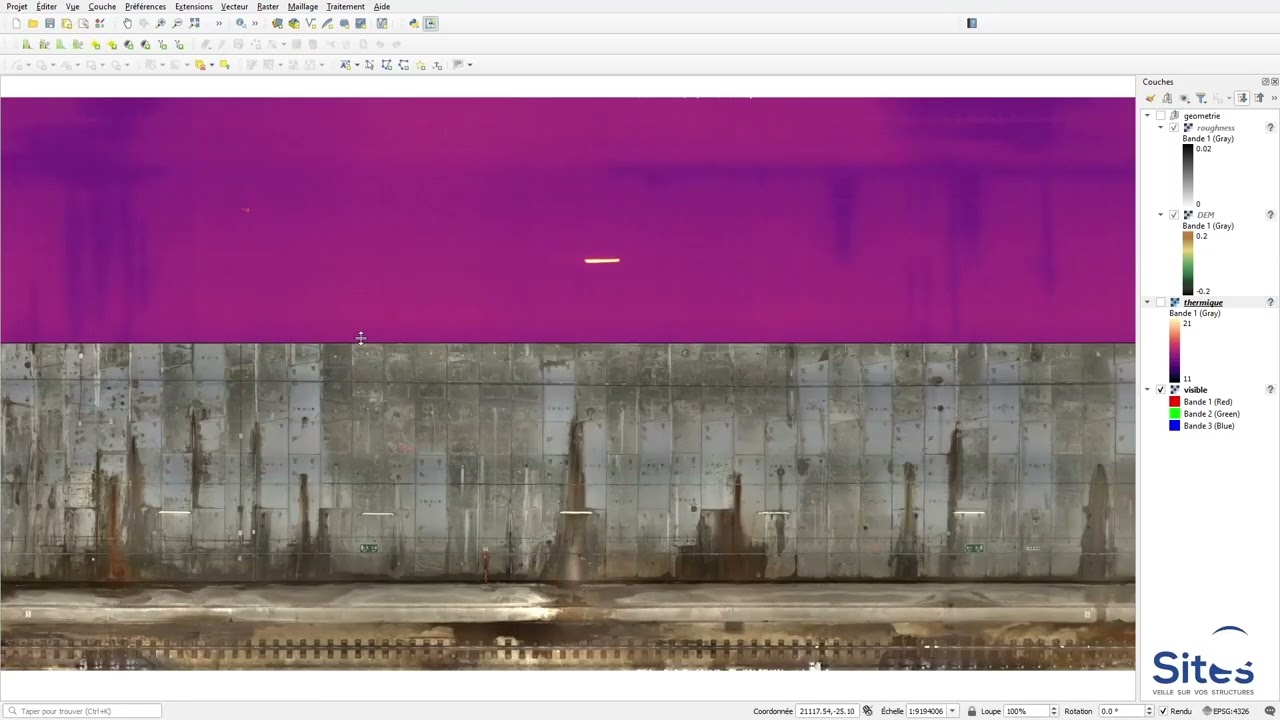The width and height of the screenshot is (1280, 720).
Task: Click the EPSG:4326 projection button
Action: [1225, 711]
